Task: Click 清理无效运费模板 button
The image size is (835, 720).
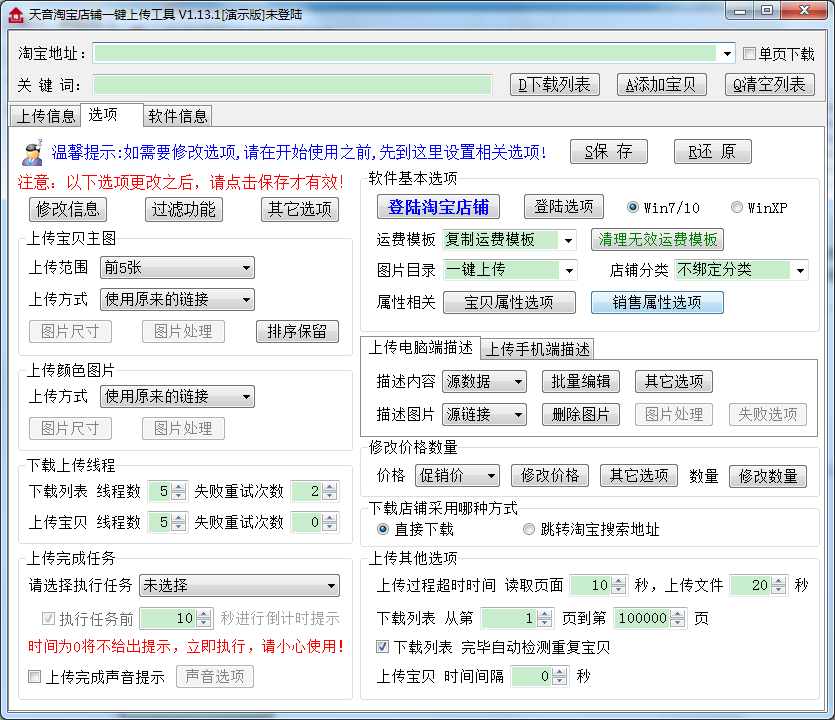Action: 657,240
